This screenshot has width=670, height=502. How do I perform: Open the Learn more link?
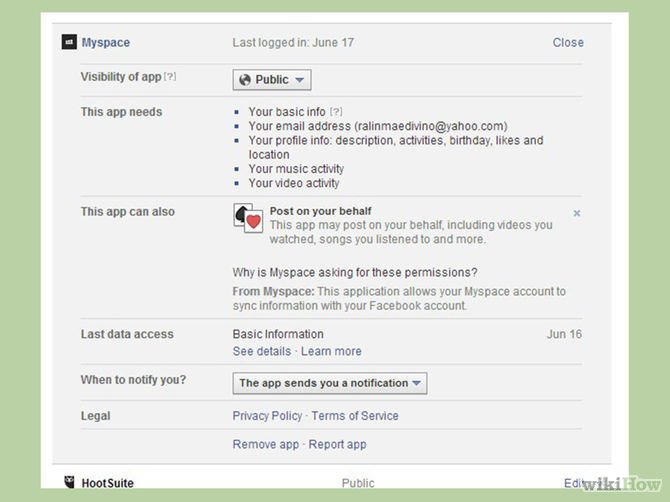[331, 351]
